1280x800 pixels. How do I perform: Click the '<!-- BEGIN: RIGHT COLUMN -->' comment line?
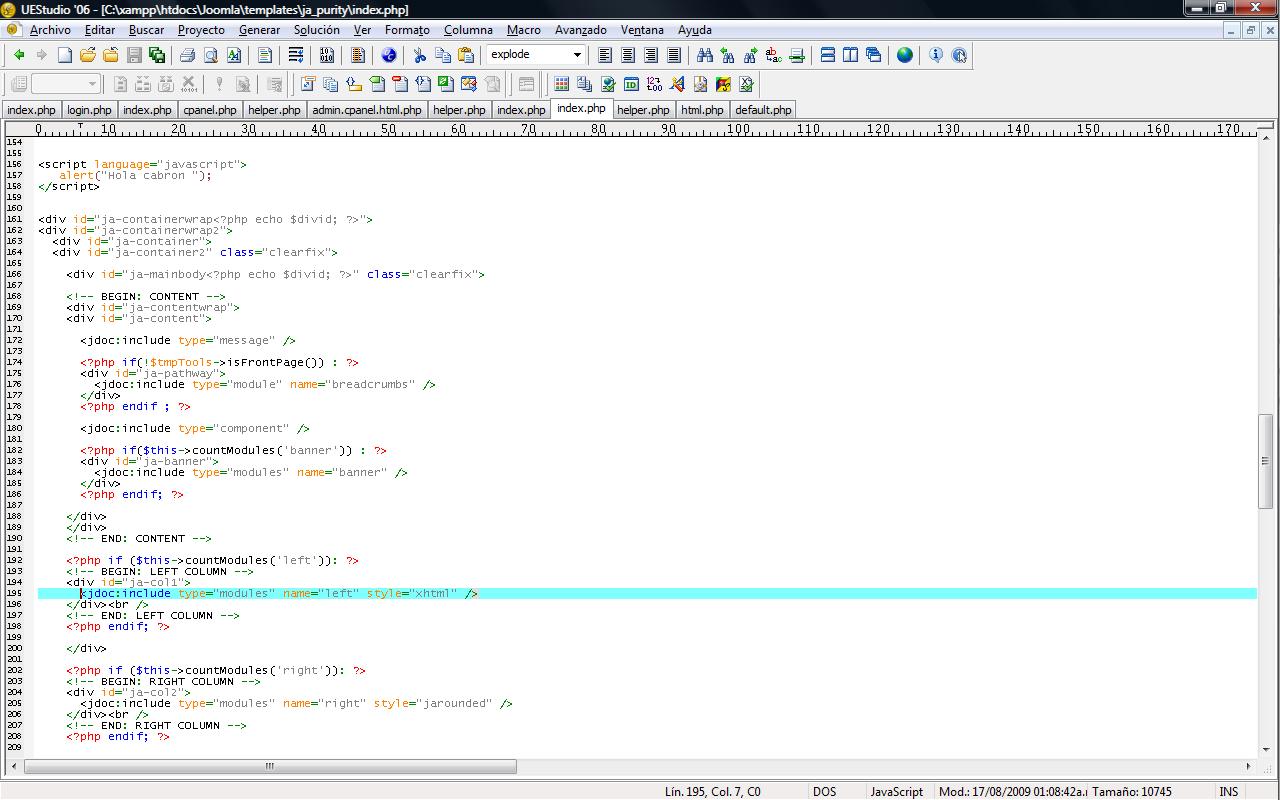[163, 681]
